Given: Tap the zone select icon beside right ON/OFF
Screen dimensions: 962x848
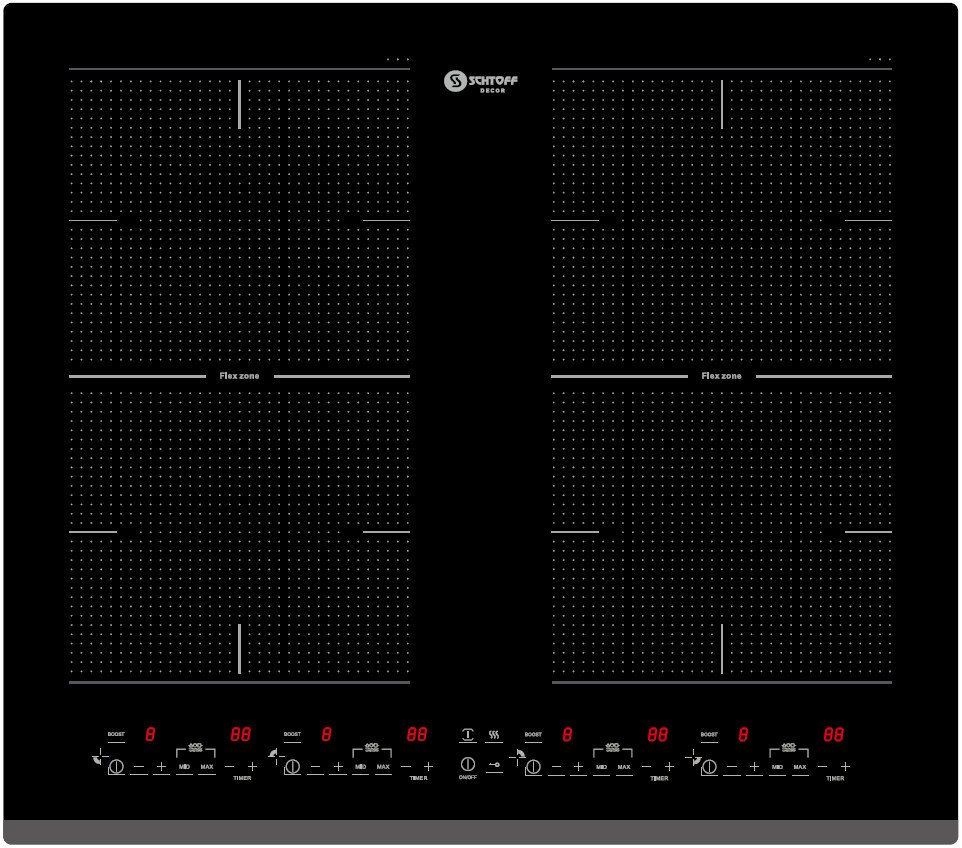Looking at the screenshot, I should click(x=519, y=756).
